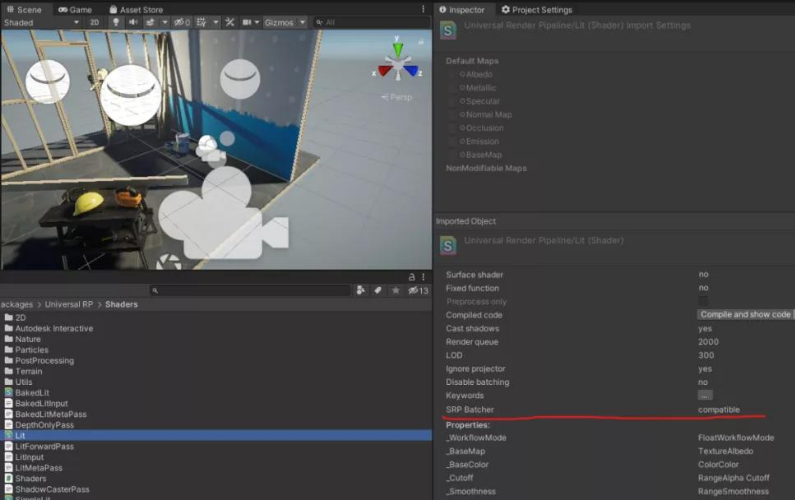Screen dimensions: 795x500
Task: Toggle the scene gizmo rotation lock
Action: point(421,42)
